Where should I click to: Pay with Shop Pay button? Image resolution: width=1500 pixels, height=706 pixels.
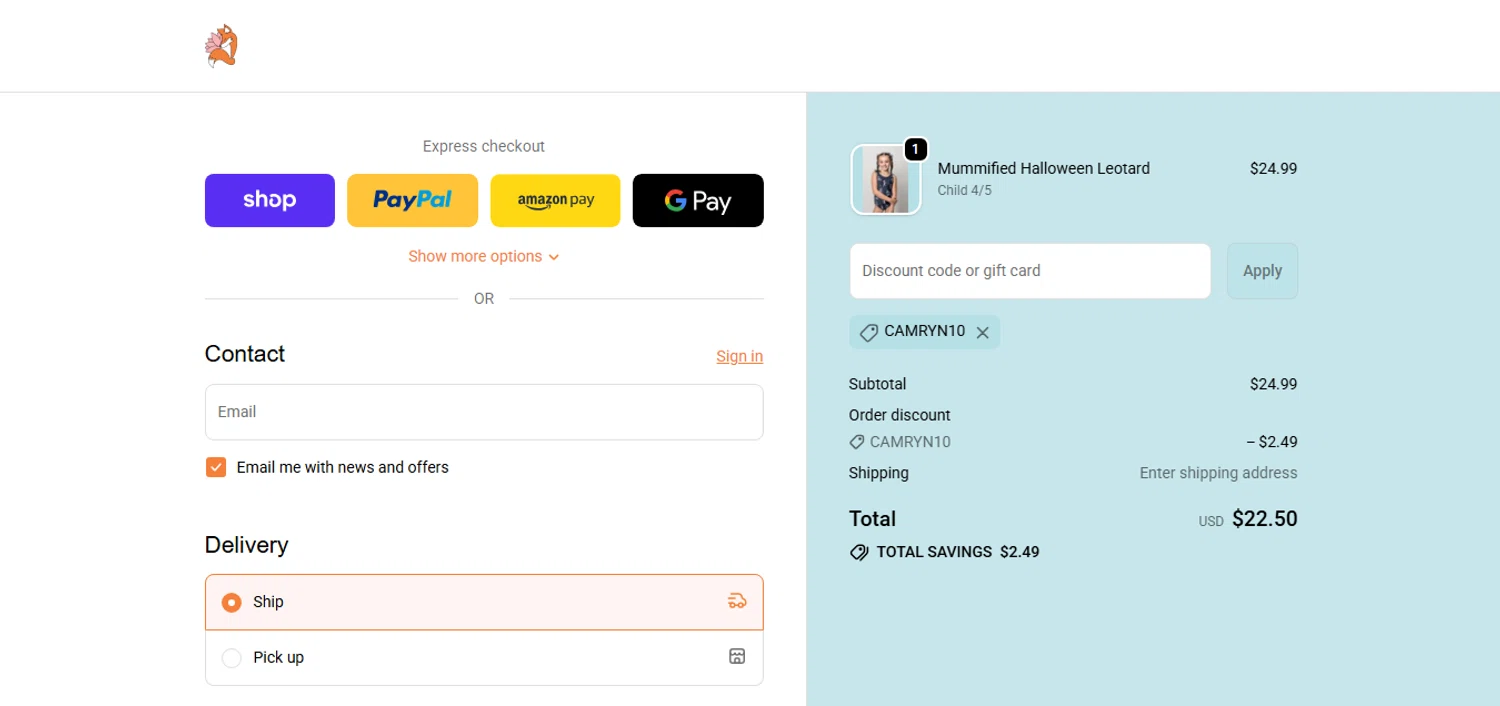(270, 200)
